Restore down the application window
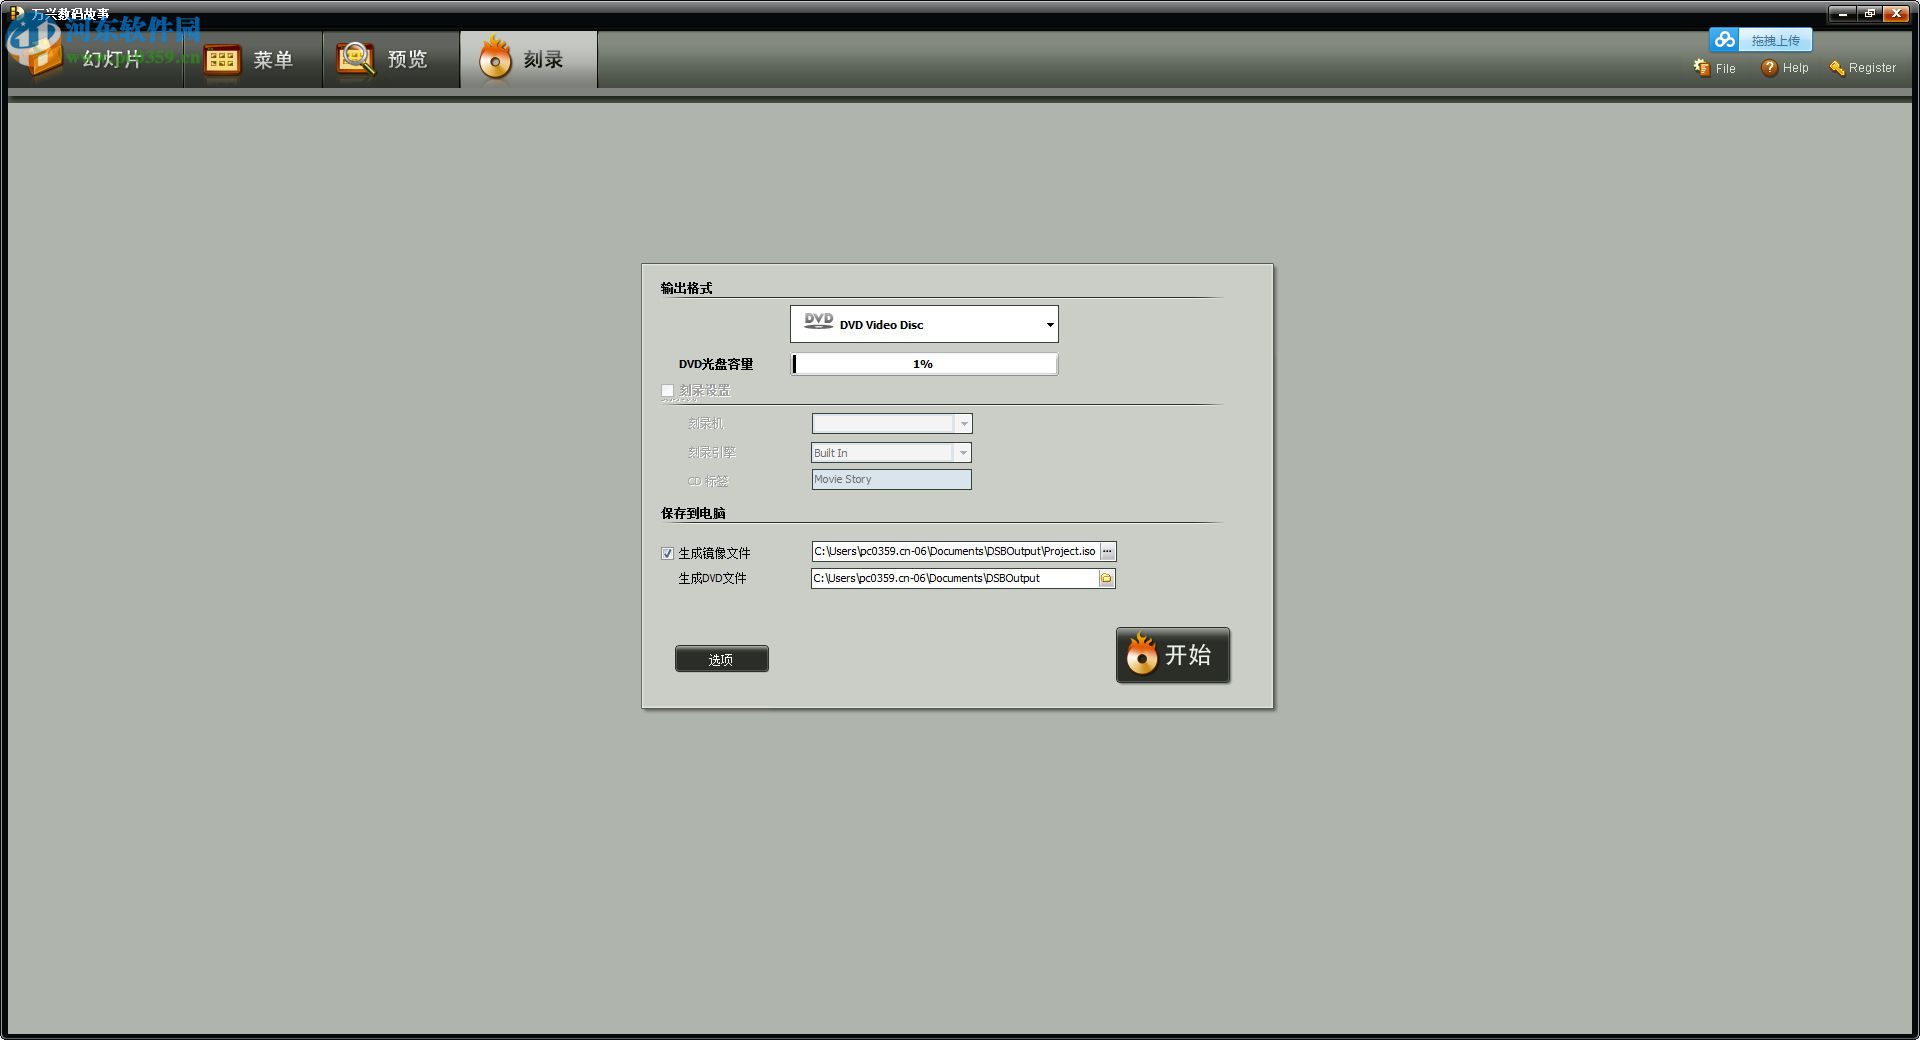 coord(1869,14)
